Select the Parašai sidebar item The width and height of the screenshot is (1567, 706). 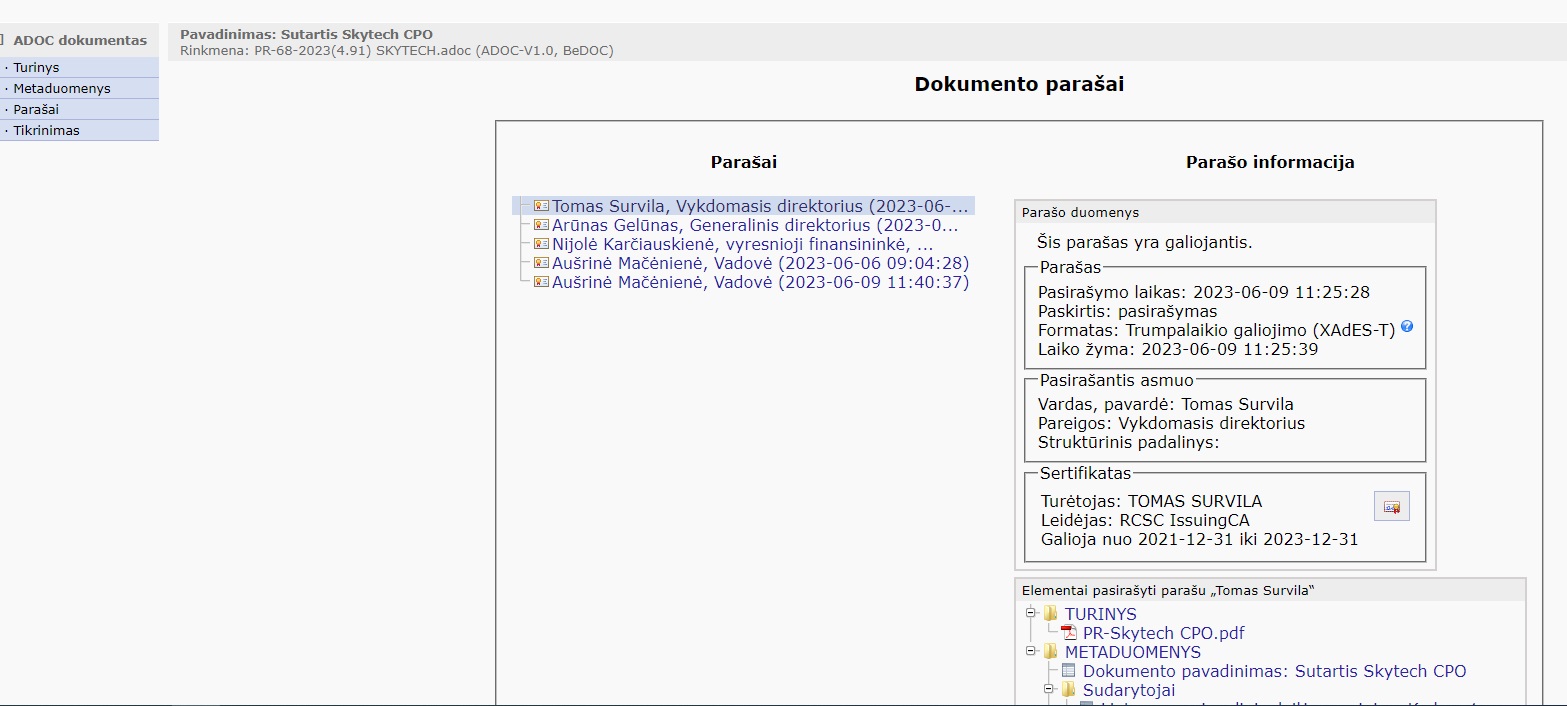[x=36, y=109]
